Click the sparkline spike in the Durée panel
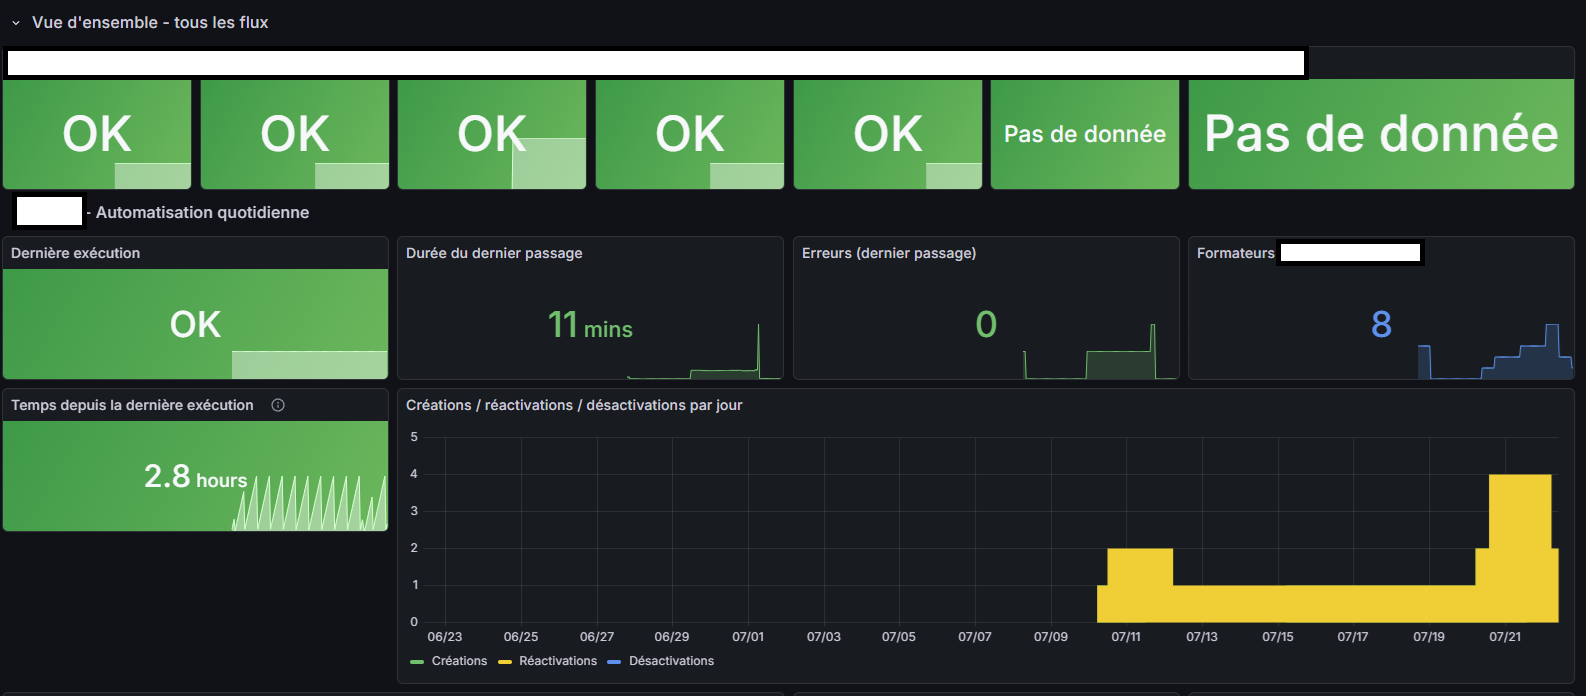 tap(758, 350)
